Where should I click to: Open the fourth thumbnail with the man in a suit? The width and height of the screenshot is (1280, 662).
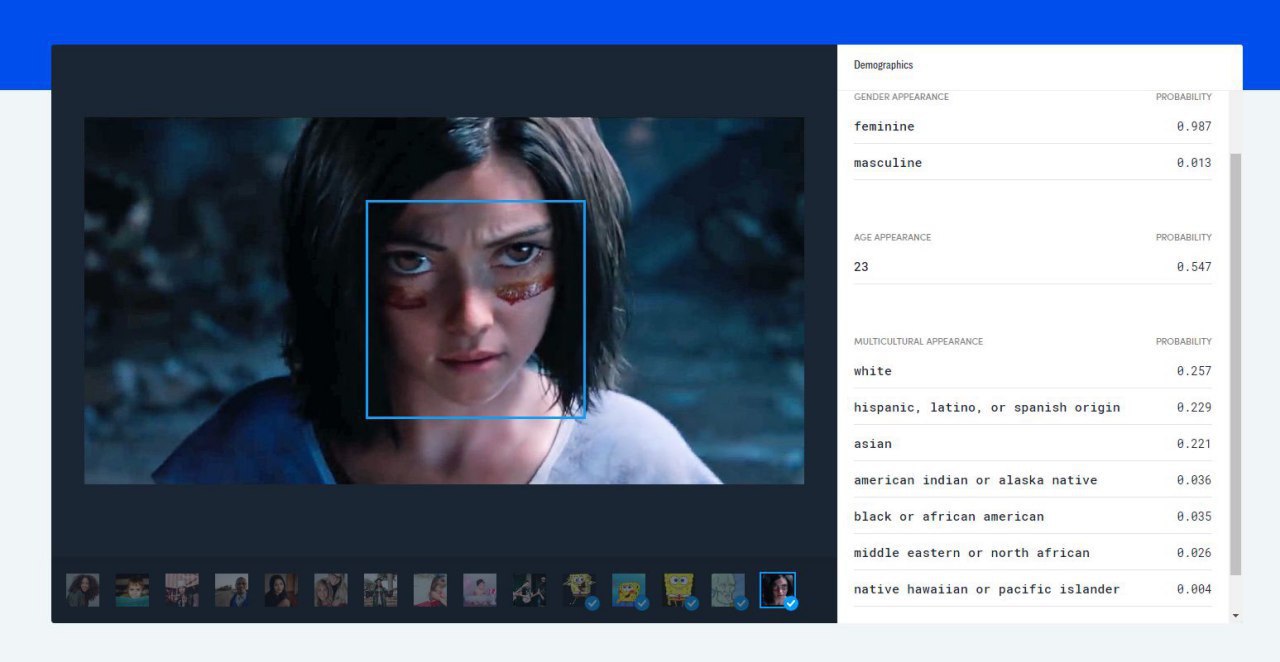(x=232, y=590)
